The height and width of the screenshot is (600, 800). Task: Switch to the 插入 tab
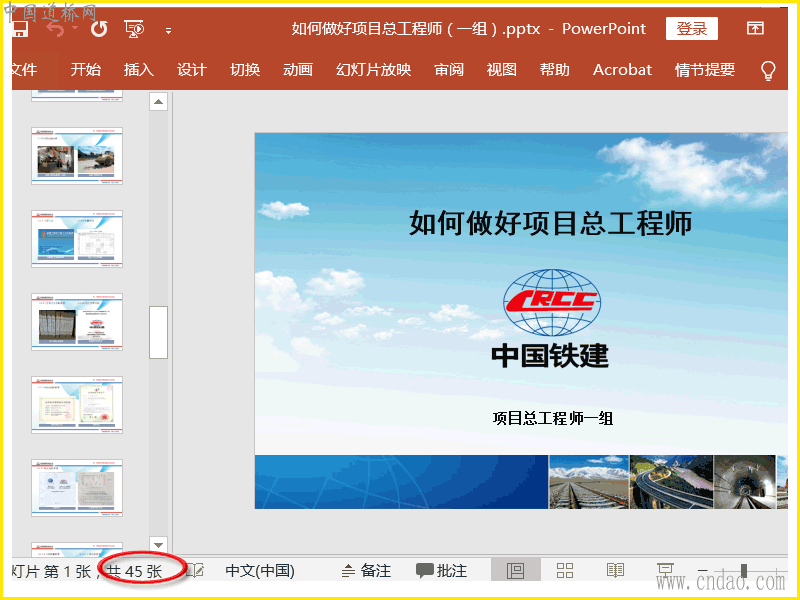(x=138, y=69)
